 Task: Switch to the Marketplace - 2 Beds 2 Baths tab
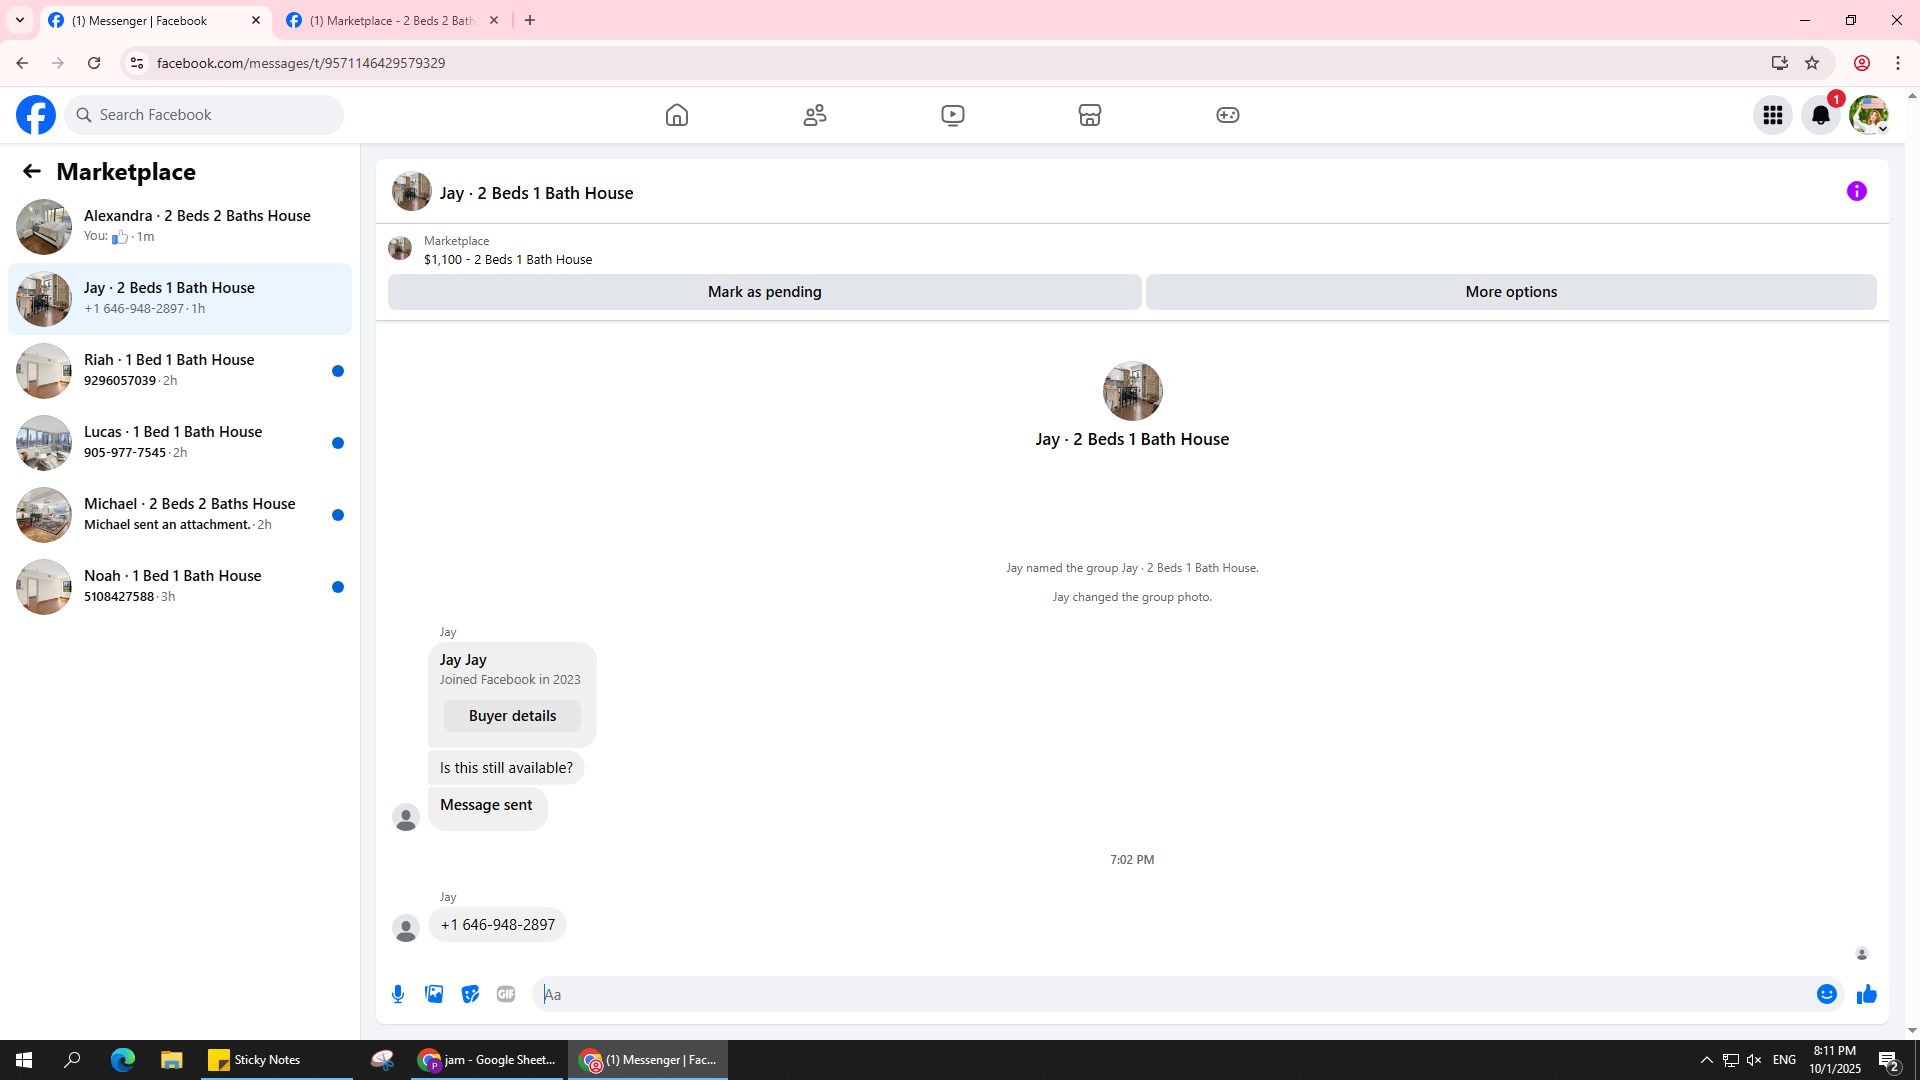tap(392, 21)
